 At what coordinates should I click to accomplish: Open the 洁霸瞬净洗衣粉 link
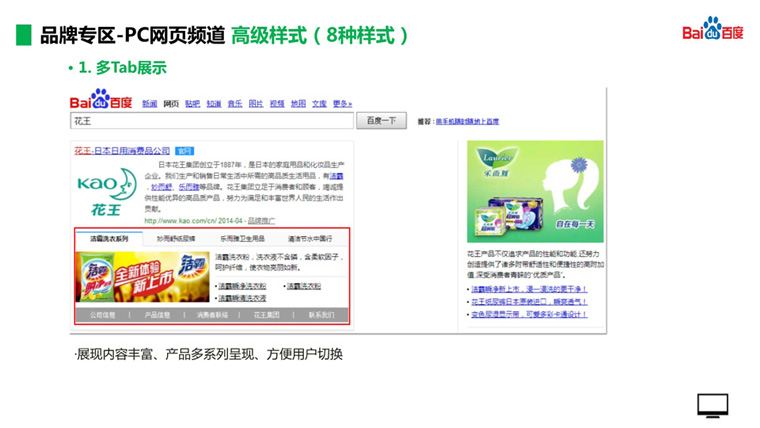pyautogui.click(x=242, y=286)
